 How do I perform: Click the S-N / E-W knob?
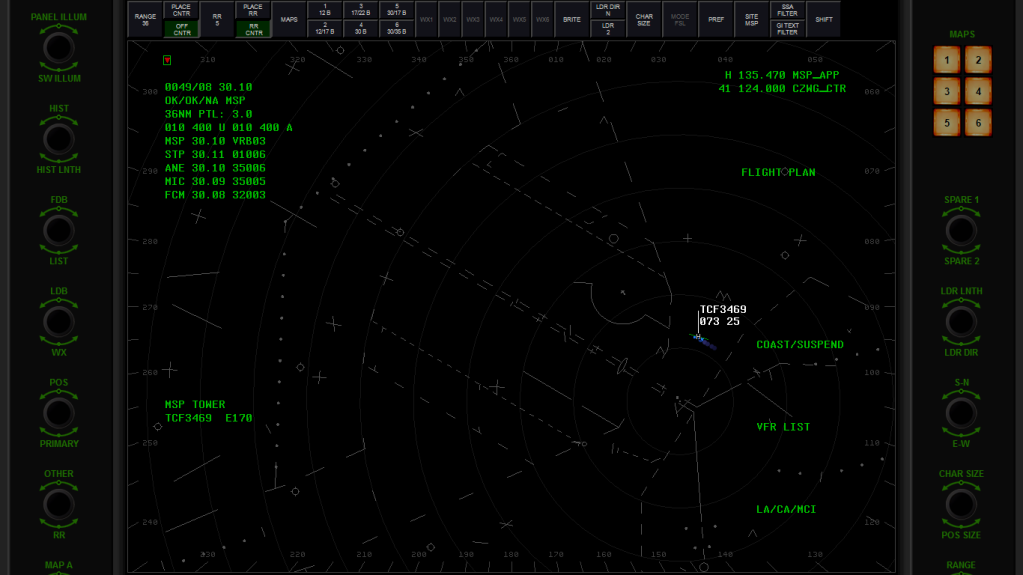(x=961, y=413)
